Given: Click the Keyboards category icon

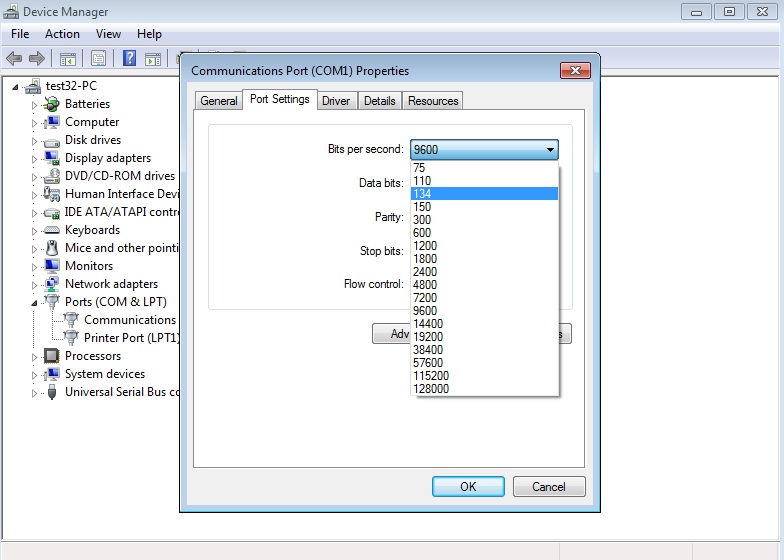Looking at the screenshot, I should pyautogui.click(x=52, y=230).
